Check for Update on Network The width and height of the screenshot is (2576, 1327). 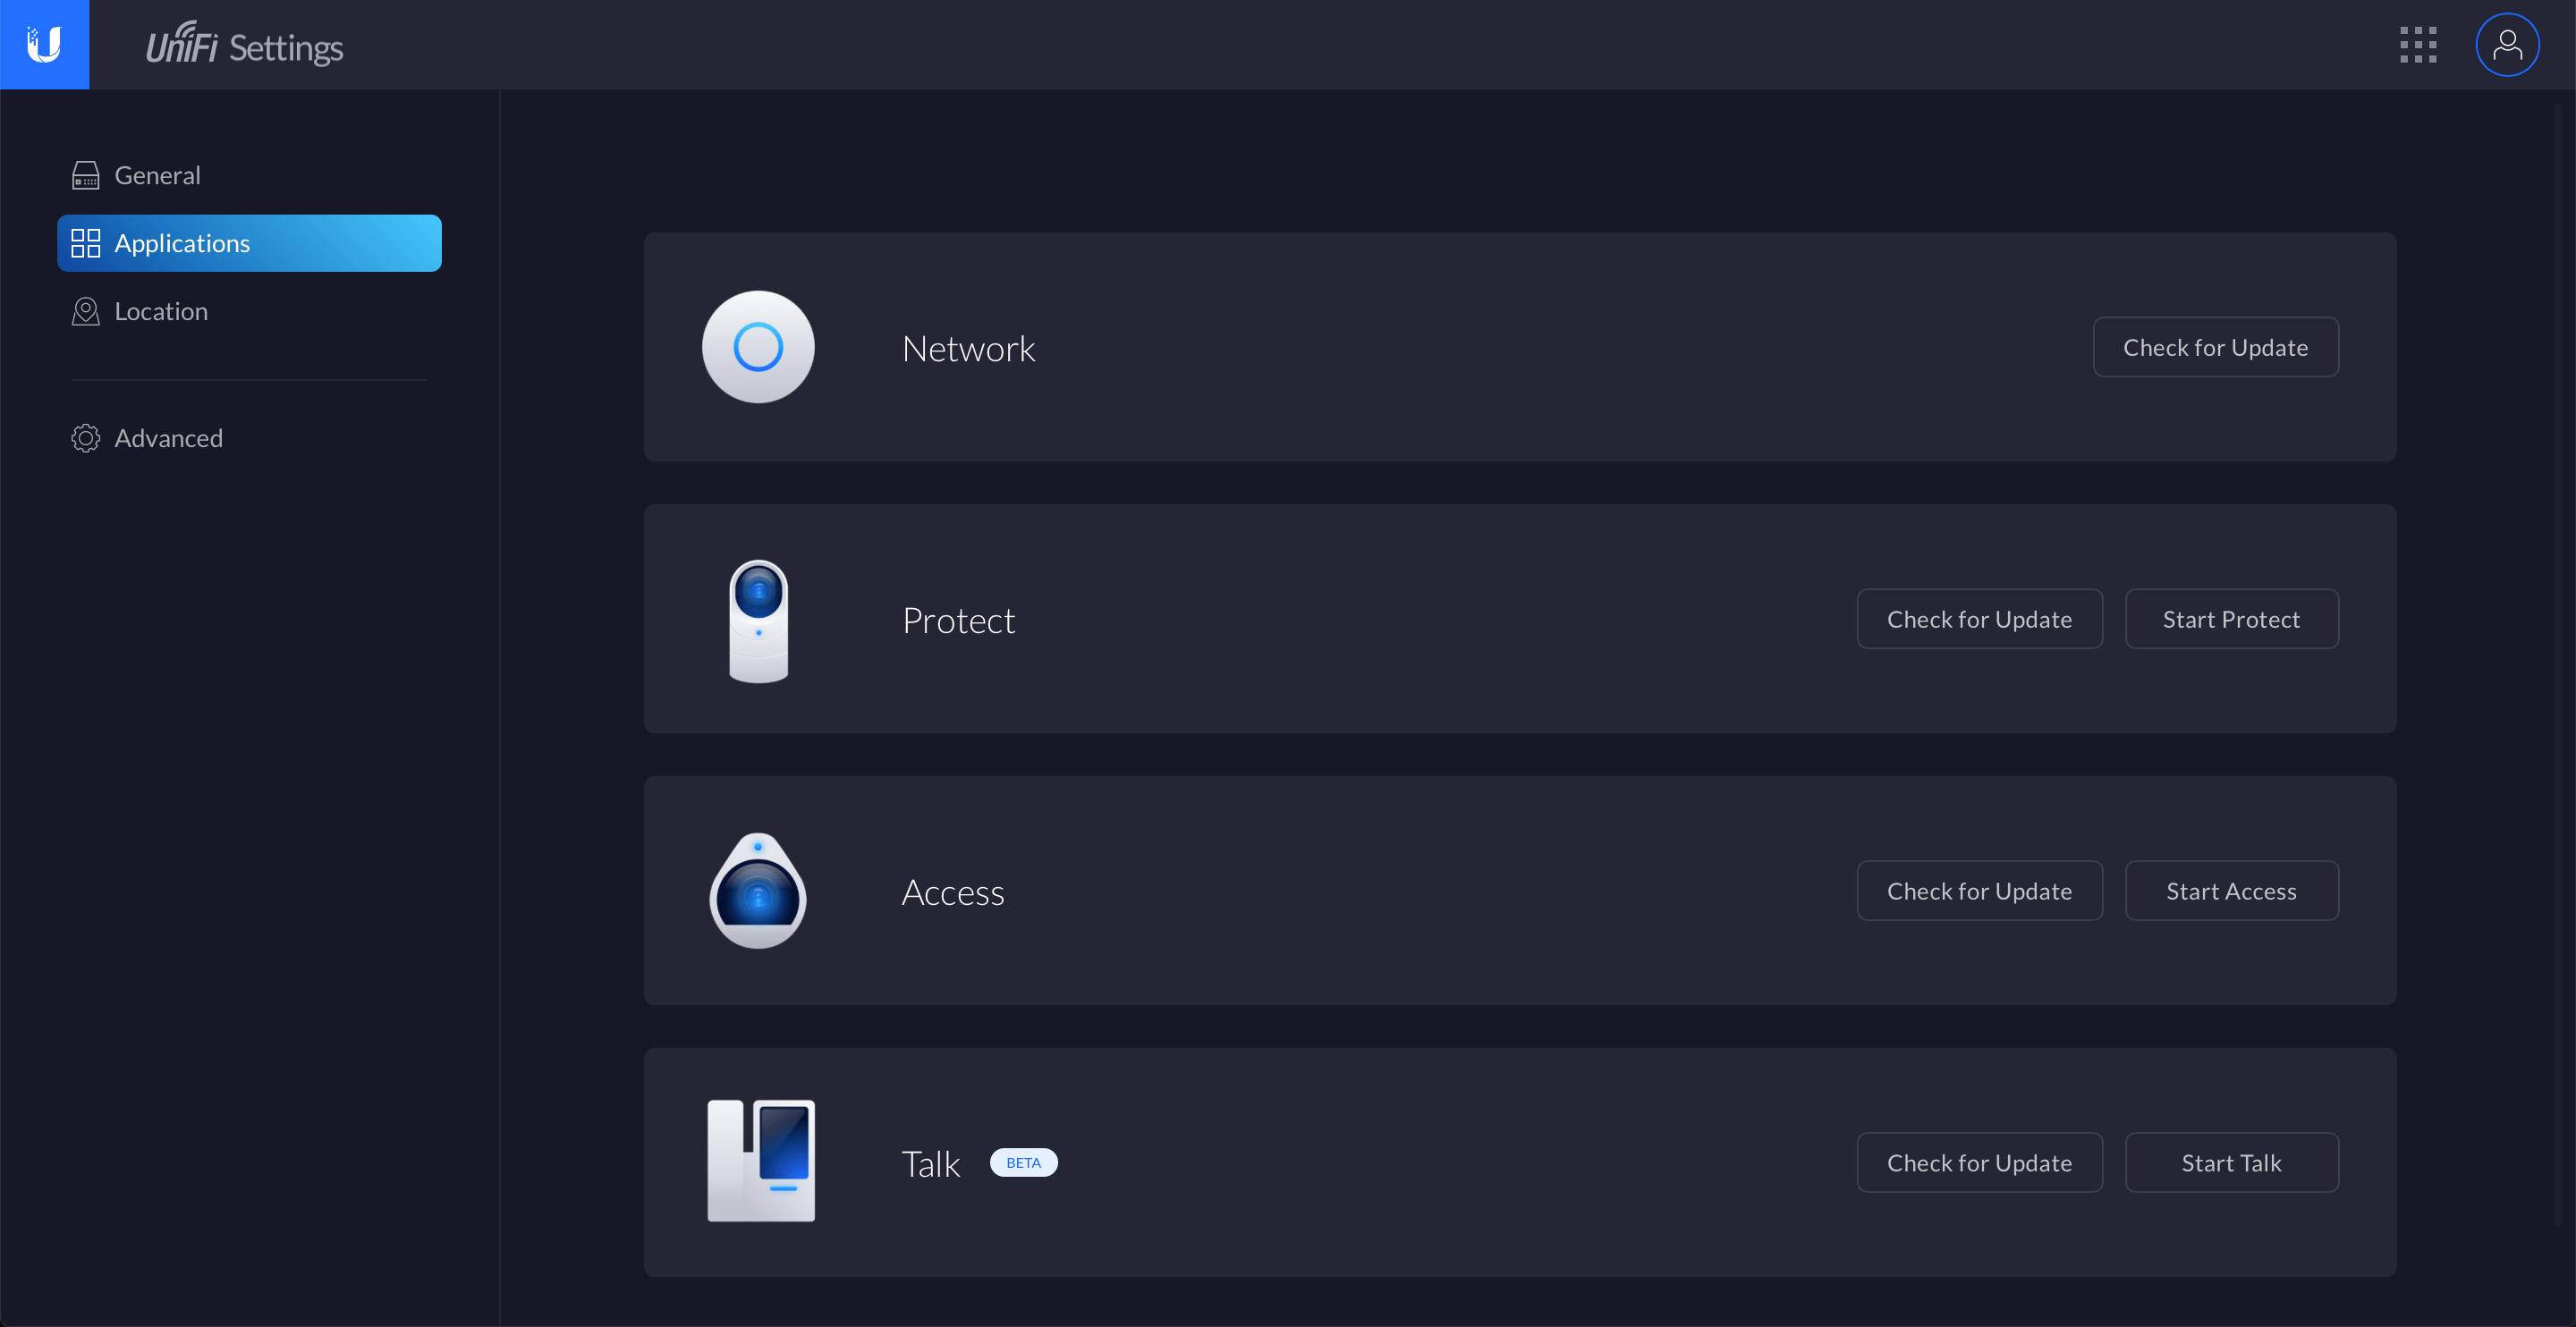2215,347
